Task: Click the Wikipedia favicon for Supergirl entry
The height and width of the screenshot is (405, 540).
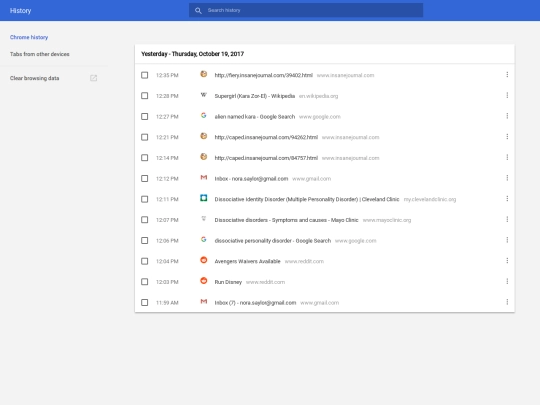Action: point(204,95)
